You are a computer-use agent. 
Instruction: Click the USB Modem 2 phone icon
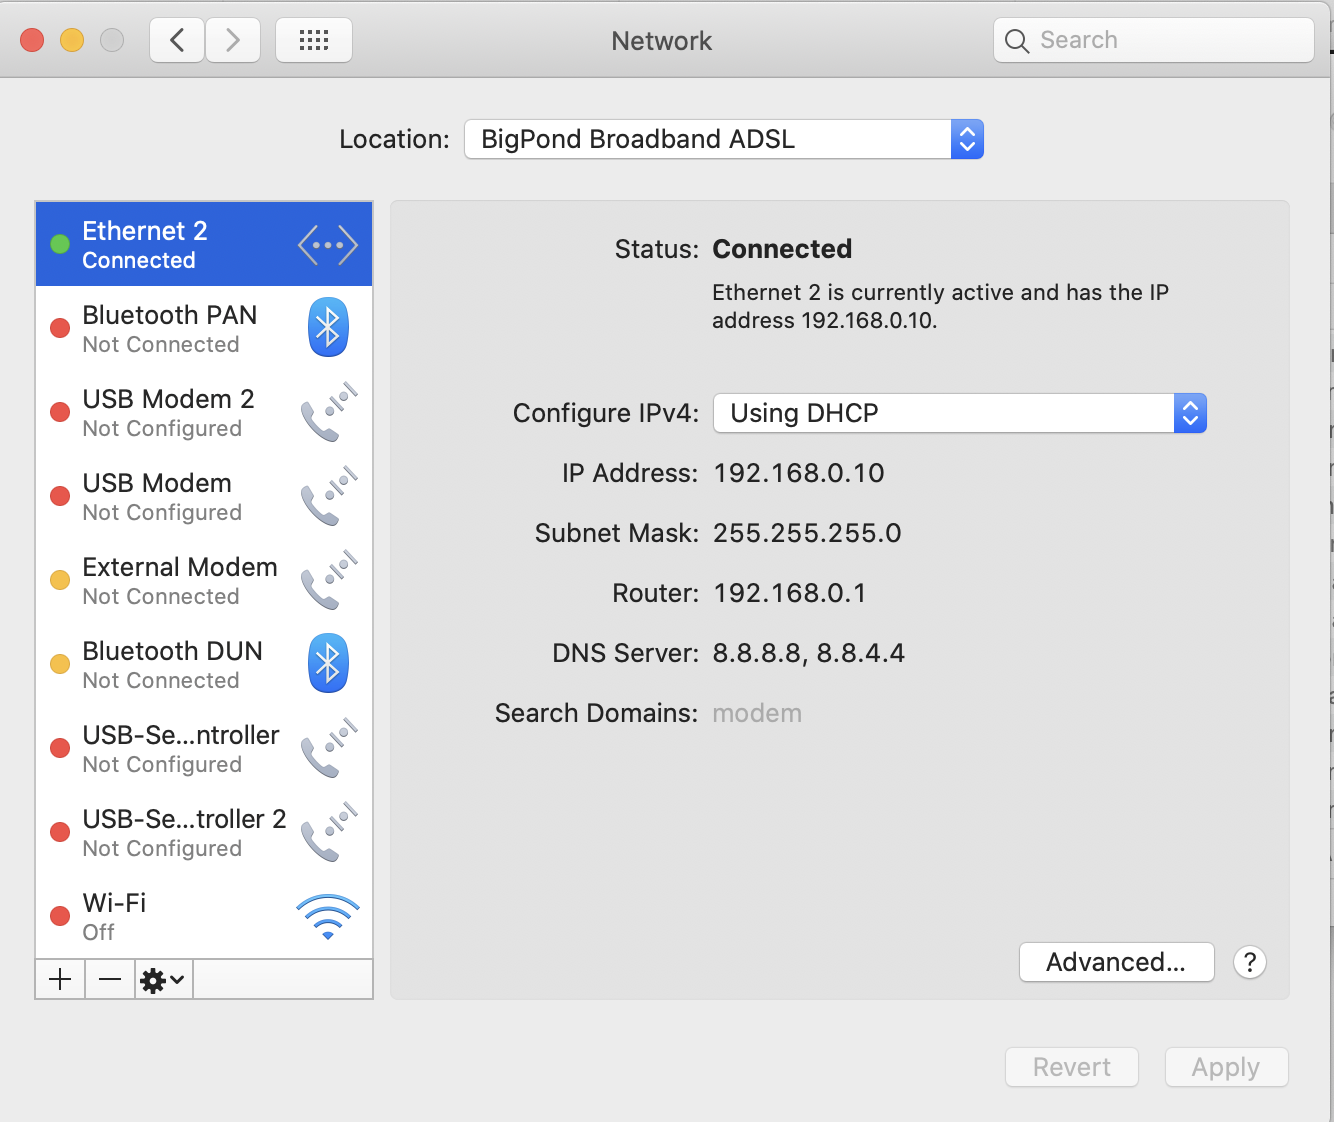click(x=329, y=412)
